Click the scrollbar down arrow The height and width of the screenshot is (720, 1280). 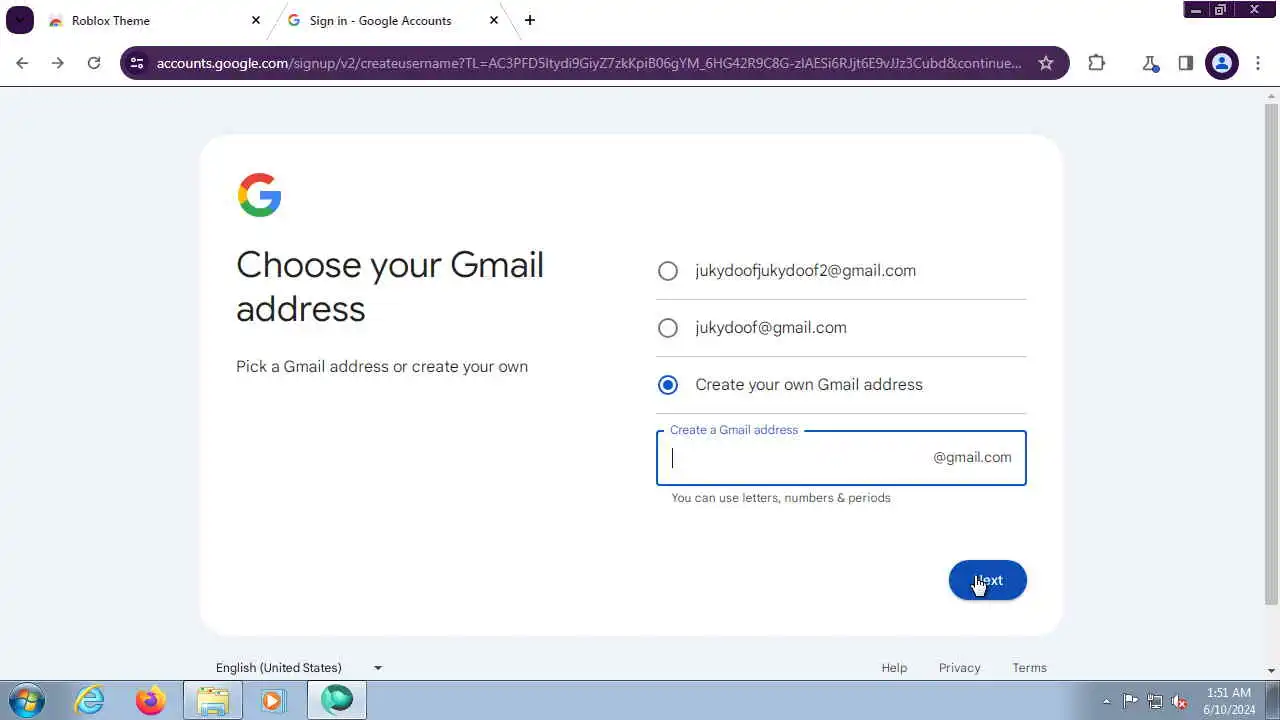coord(1271,670)
